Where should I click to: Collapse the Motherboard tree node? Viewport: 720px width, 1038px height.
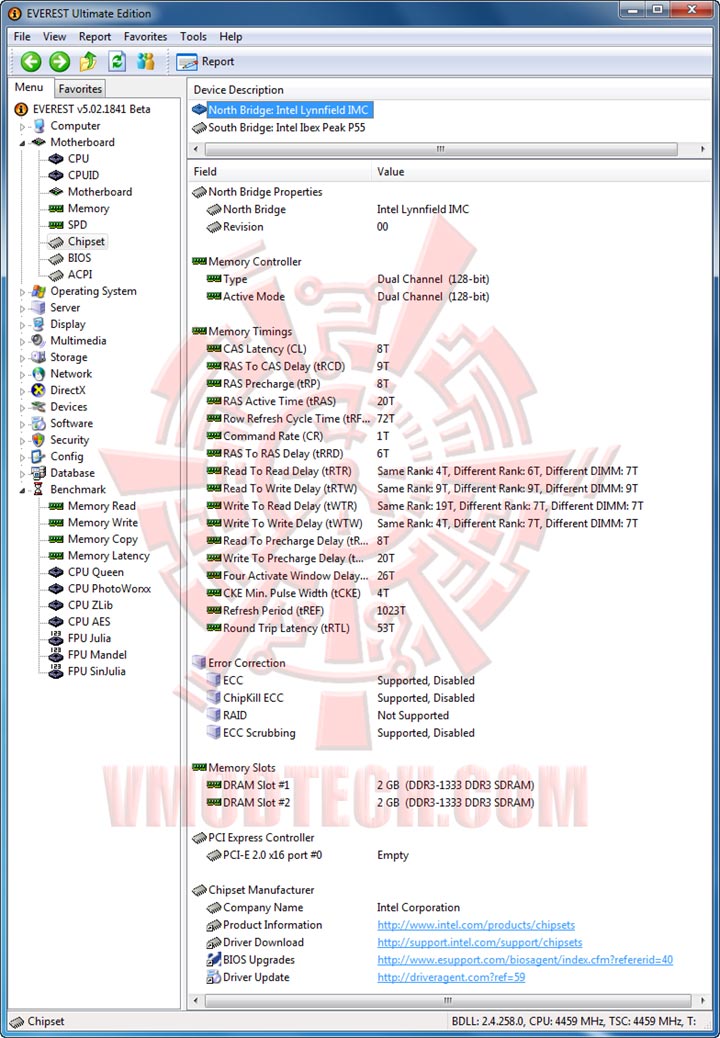click(x=22, y=142)
